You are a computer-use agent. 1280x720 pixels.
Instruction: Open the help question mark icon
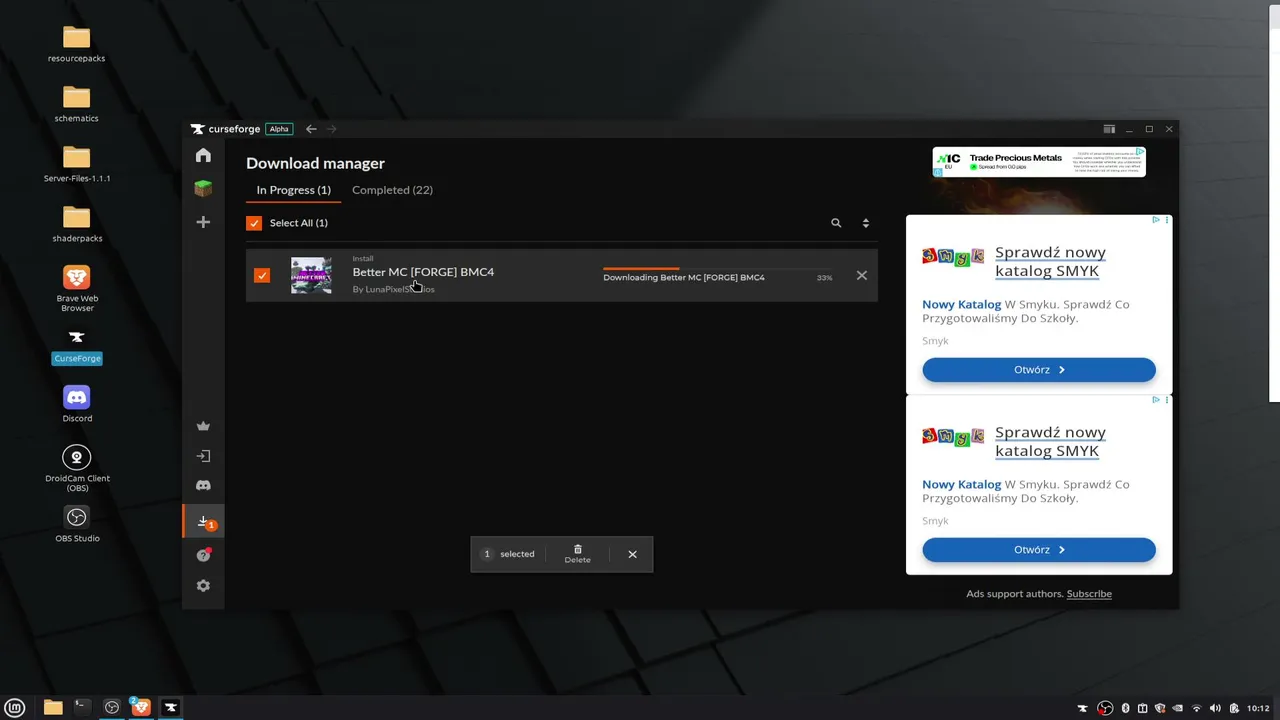pyautogui.click(x=203, y=555)
